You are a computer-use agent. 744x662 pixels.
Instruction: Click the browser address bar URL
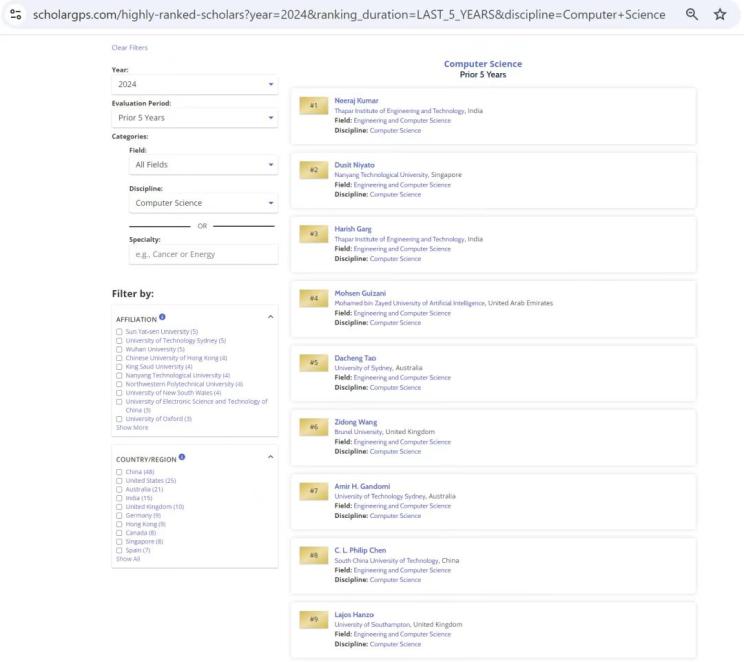[x=349, y=14]
